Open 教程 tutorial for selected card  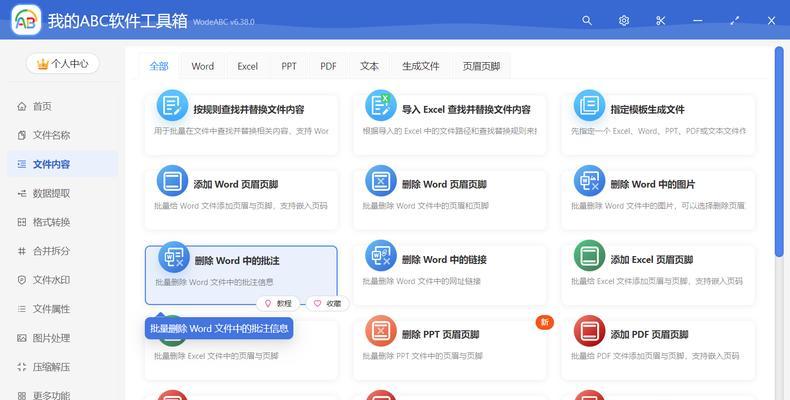click(x=278, y=303)
